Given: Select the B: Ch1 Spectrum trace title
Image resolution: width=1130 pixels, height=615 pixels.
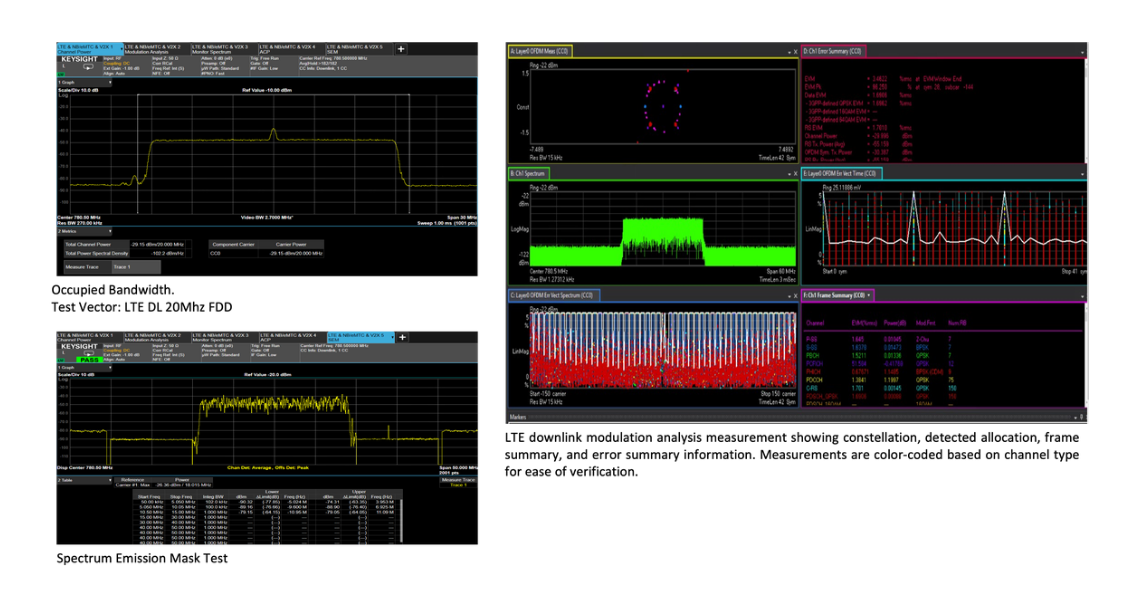Looking at the screenshot, I should [x=530, y=174].
